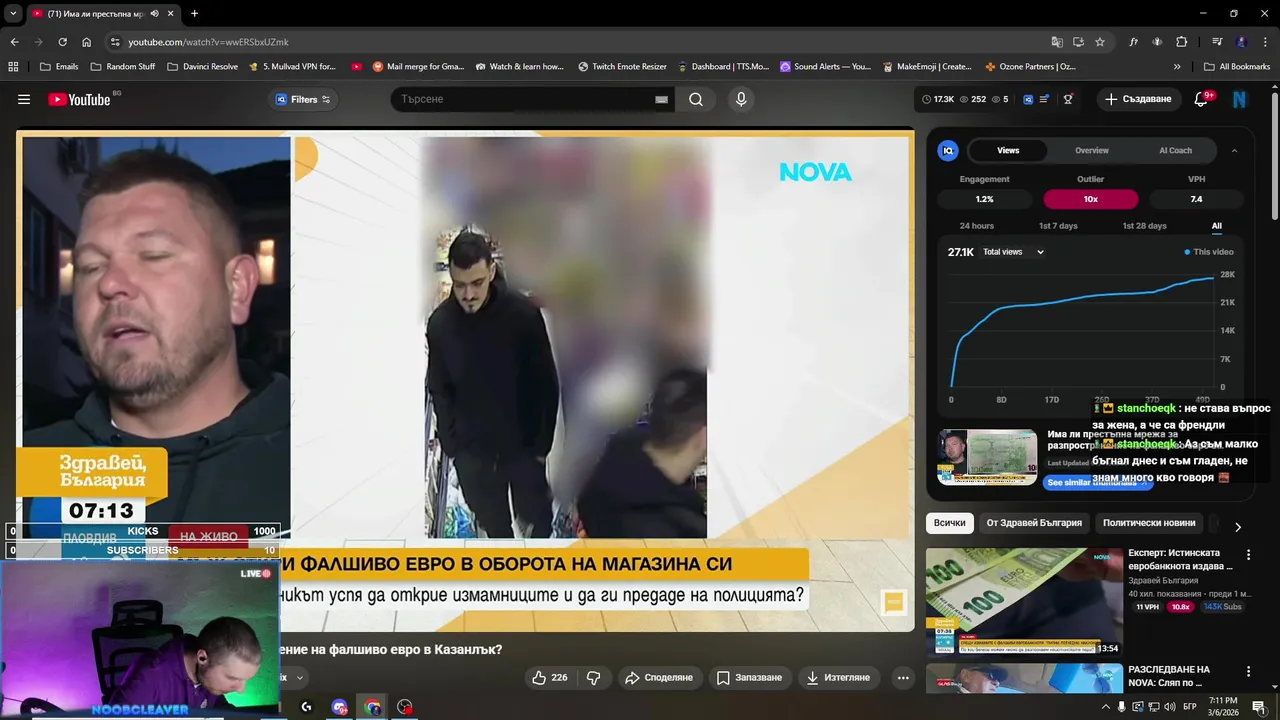Bookmark this page with the star
The image size is (1280, 720).
pyautogui.click(x=1100, y=42)
